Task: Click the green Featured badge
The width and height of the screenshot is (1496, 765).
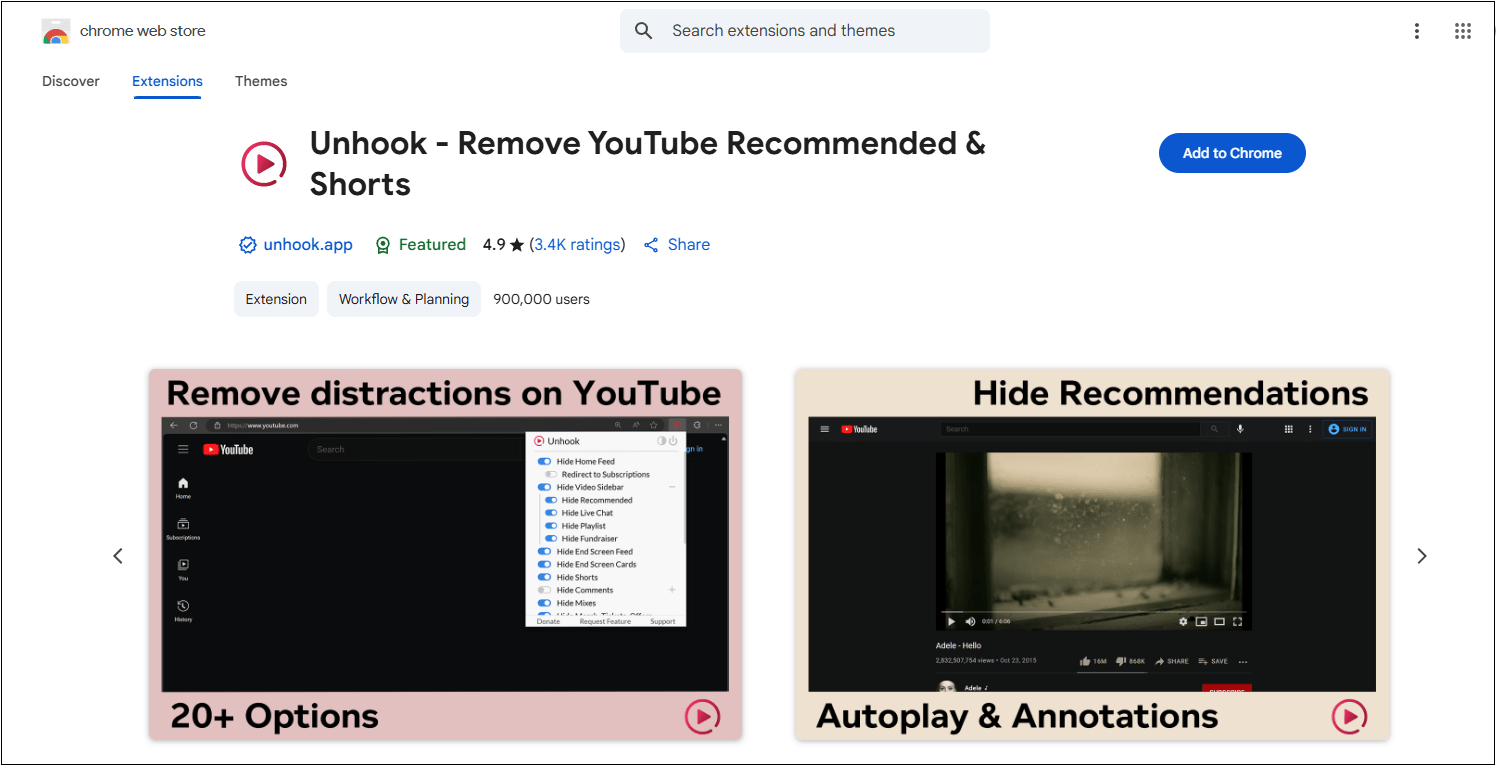Action: pos(420,244)
